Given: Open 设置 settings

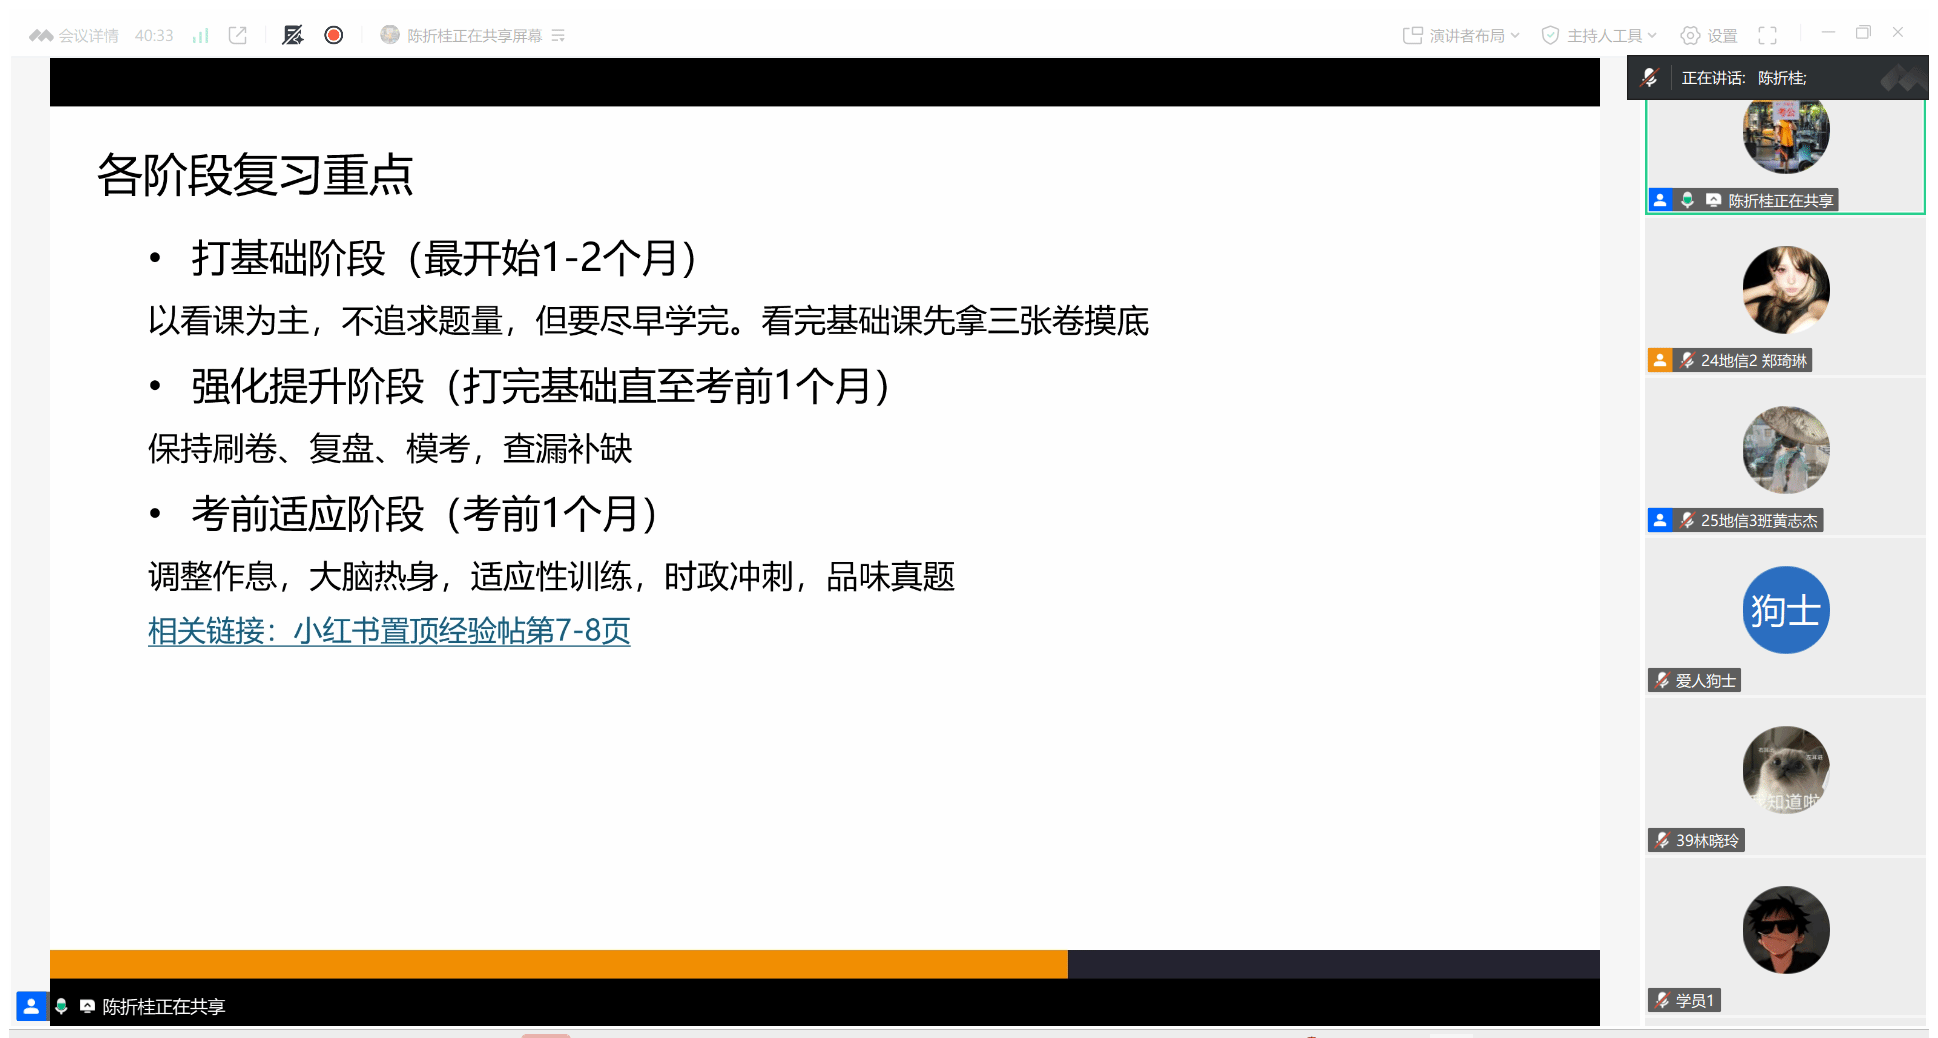Looking at the screenshot, I should pos(1709,36).
